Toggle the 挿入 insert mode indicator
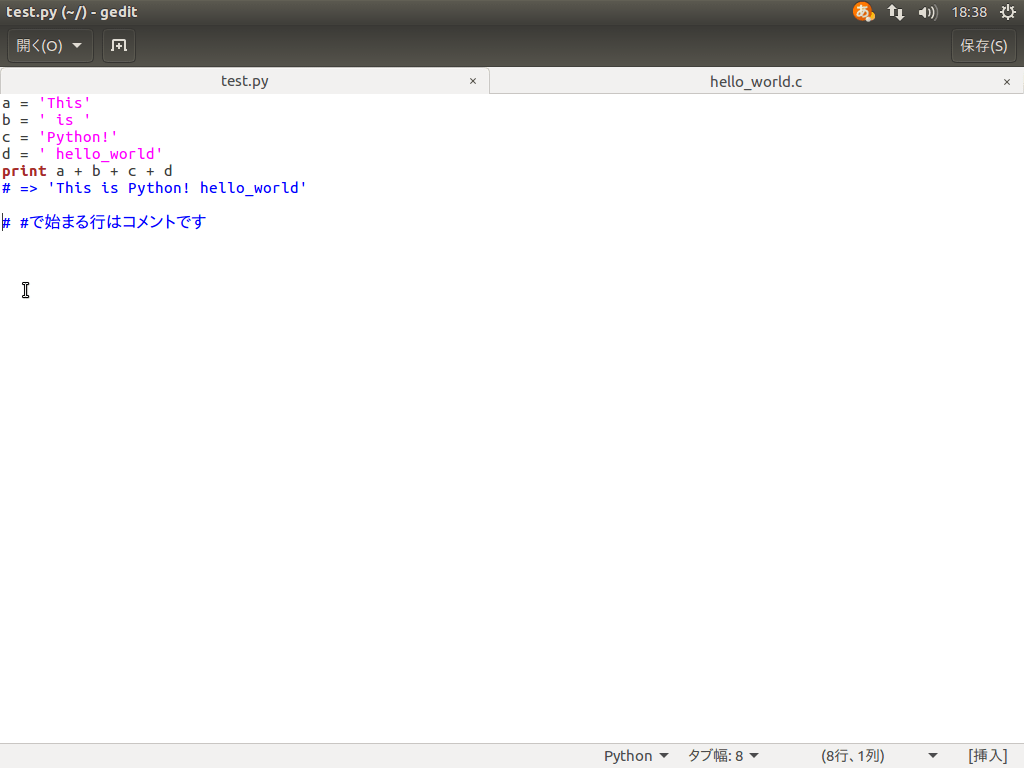Viewport: 1024px width, 768px height. tap(986, 755)
